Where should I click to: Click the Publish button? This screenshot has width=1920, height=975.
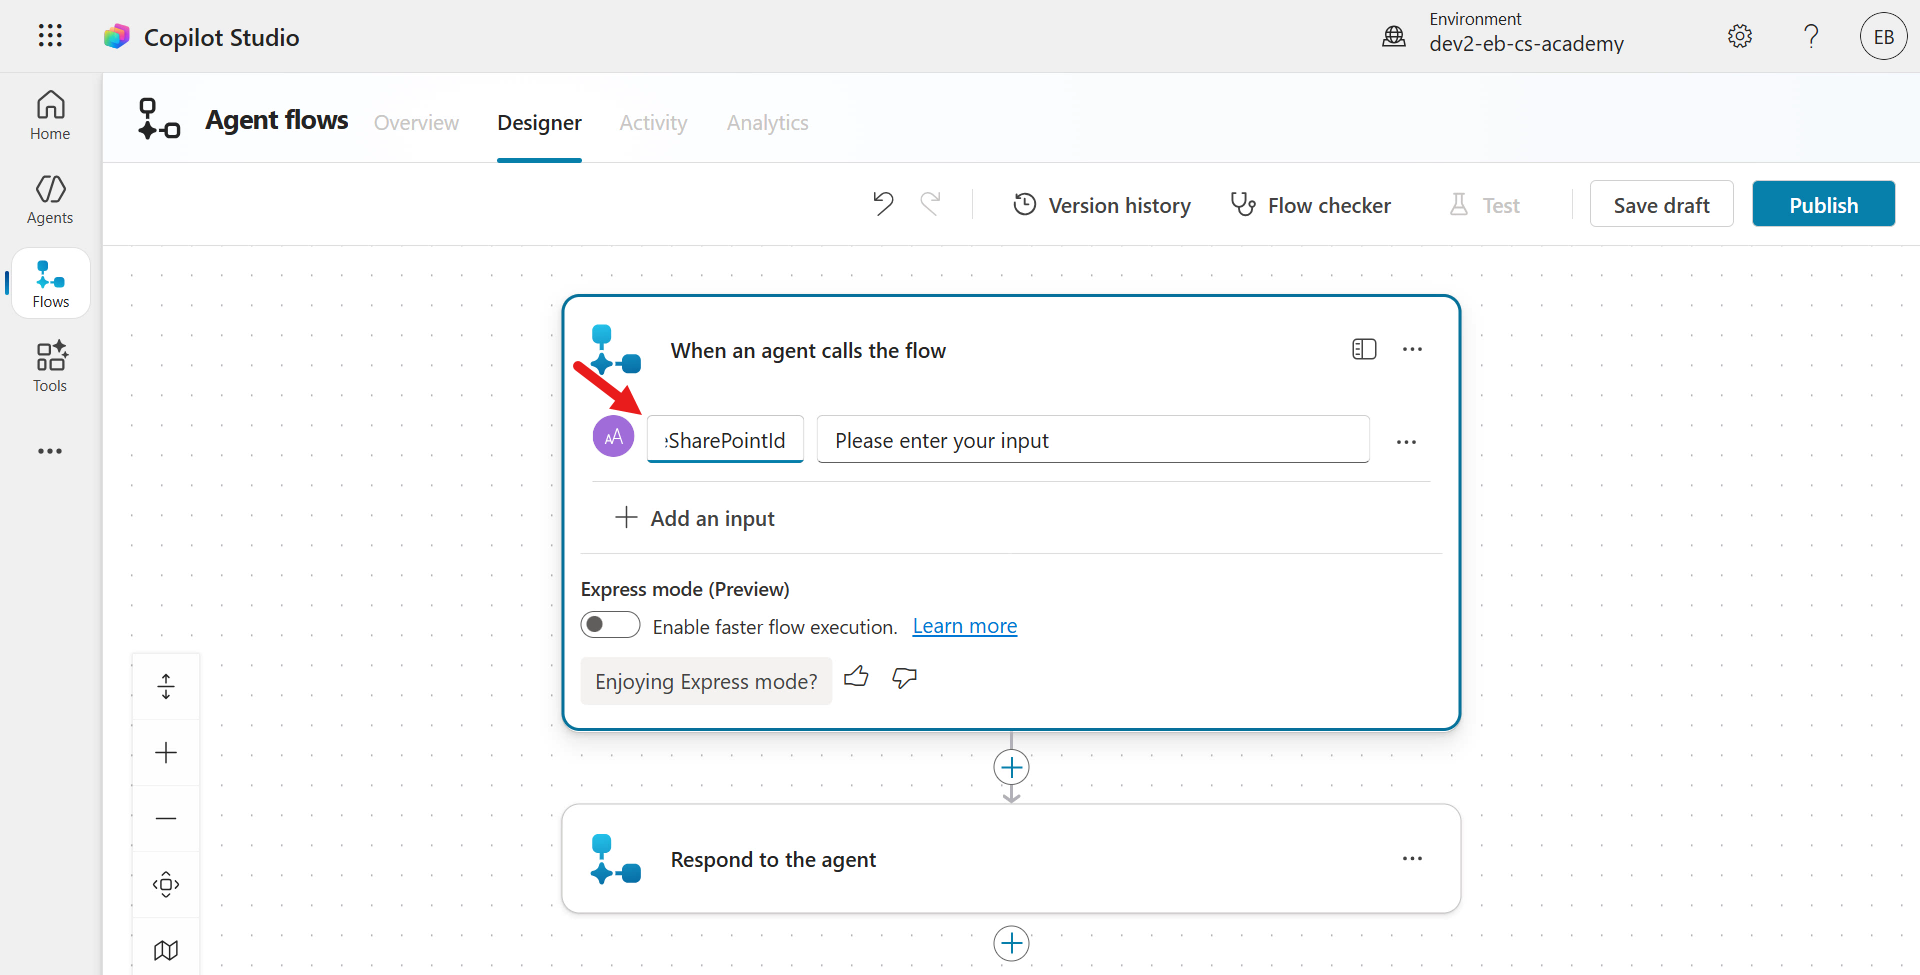point(1823,204)
